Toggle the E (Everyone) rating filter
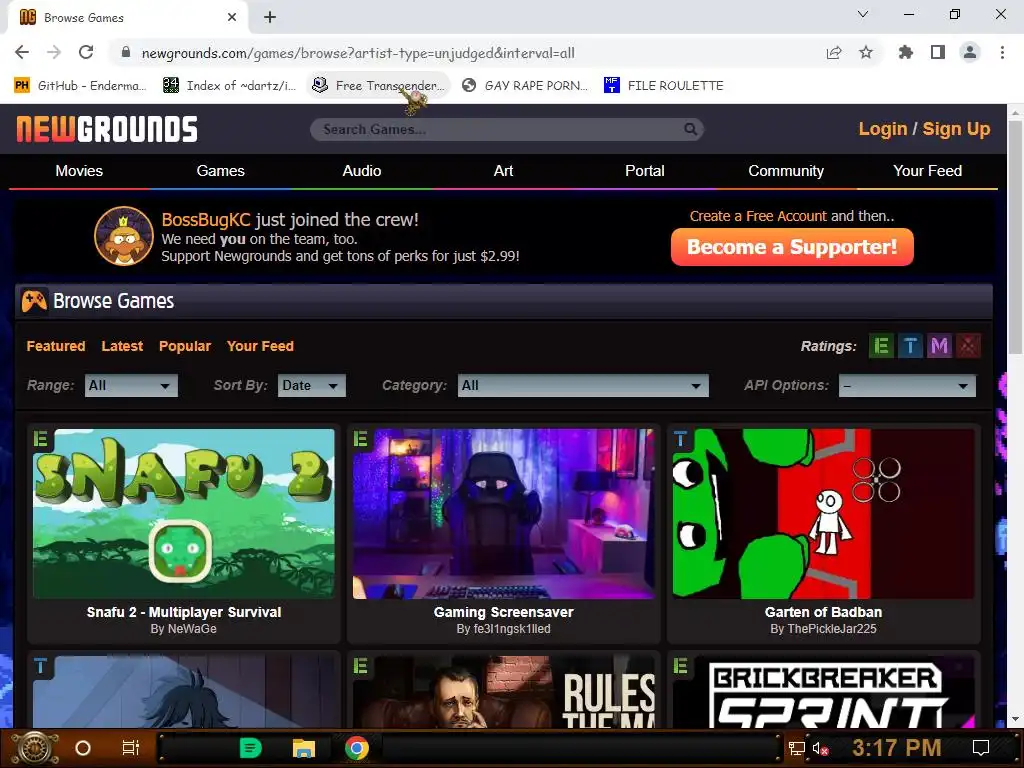 click(x=881, y=346)
